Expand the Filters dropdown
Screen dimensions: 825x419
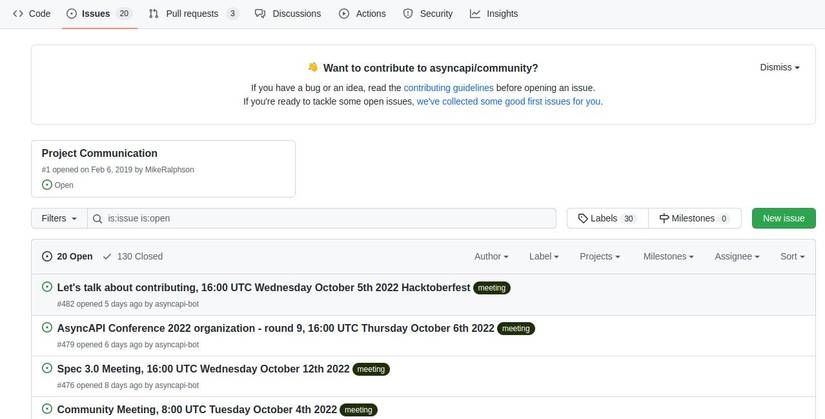(59, 218)
